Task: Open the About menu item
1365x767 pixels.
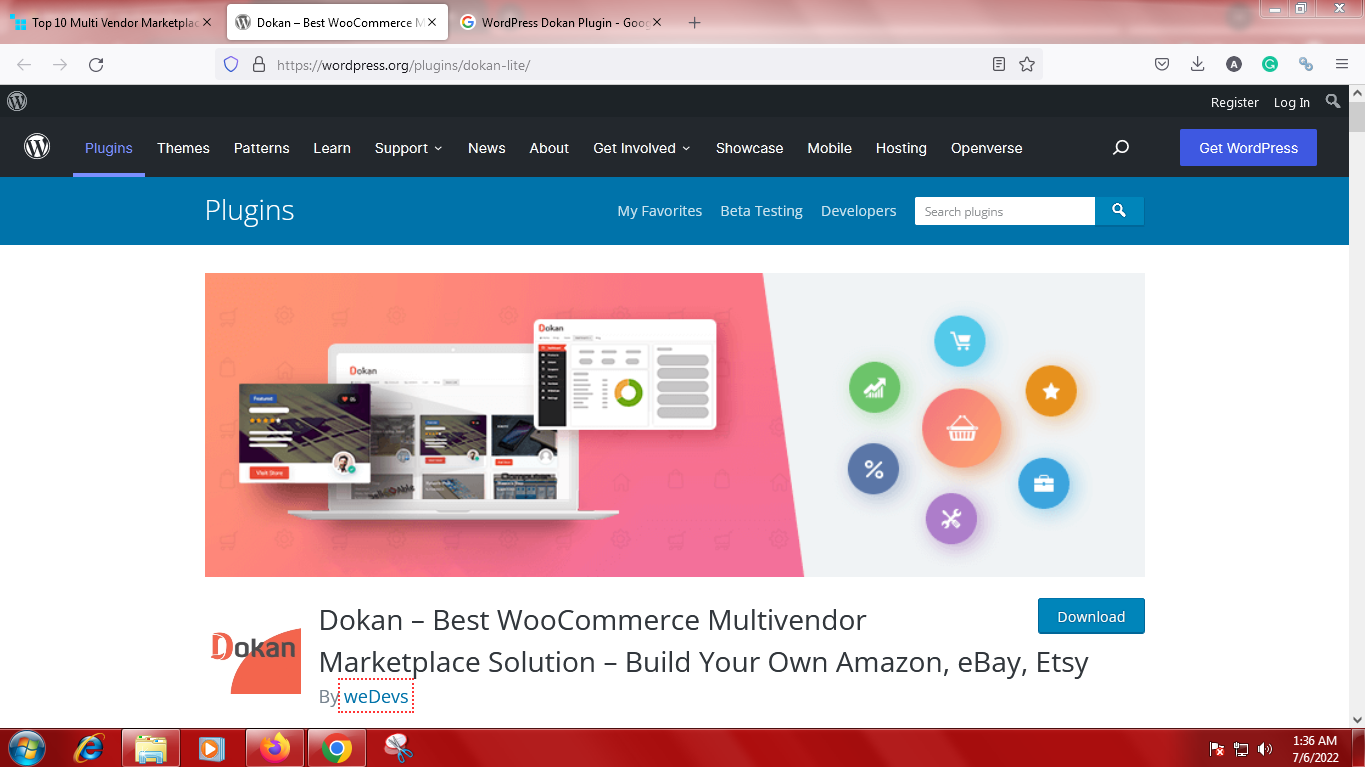Action: point(549,148)
